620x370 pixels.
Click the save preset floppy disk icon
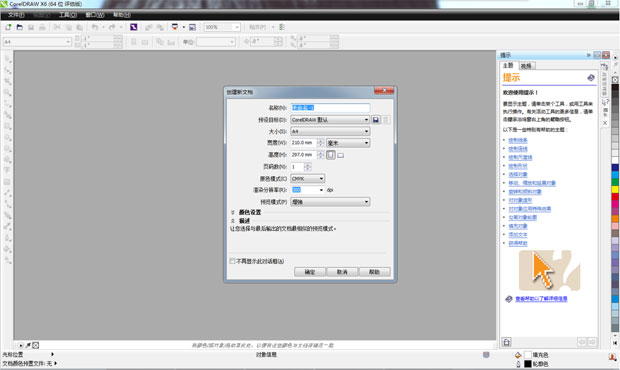tap(376, 119)
